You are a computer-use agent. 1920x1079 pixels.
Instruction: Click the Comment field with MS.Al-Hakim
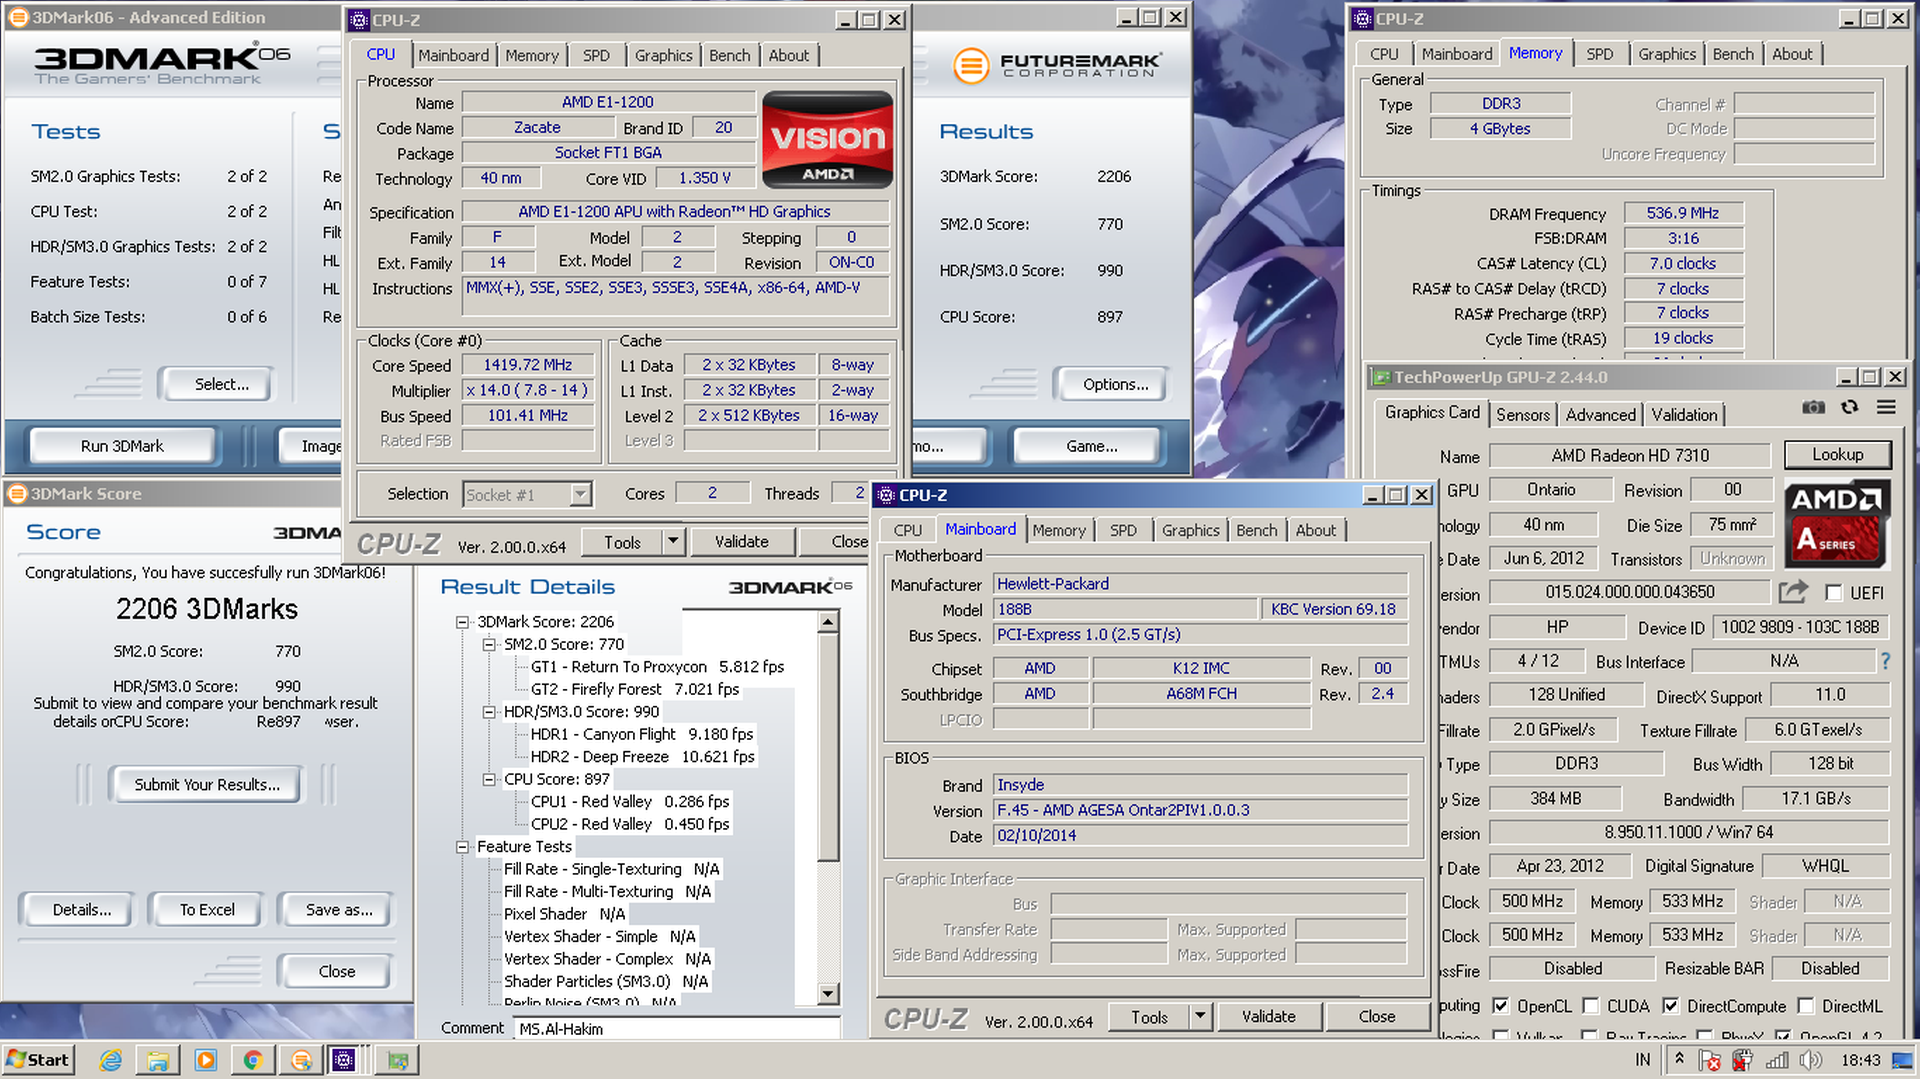coord(677,1028)
